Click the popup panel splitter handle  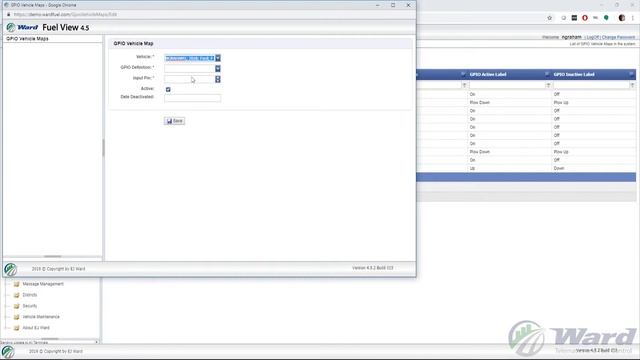(103, 148)
